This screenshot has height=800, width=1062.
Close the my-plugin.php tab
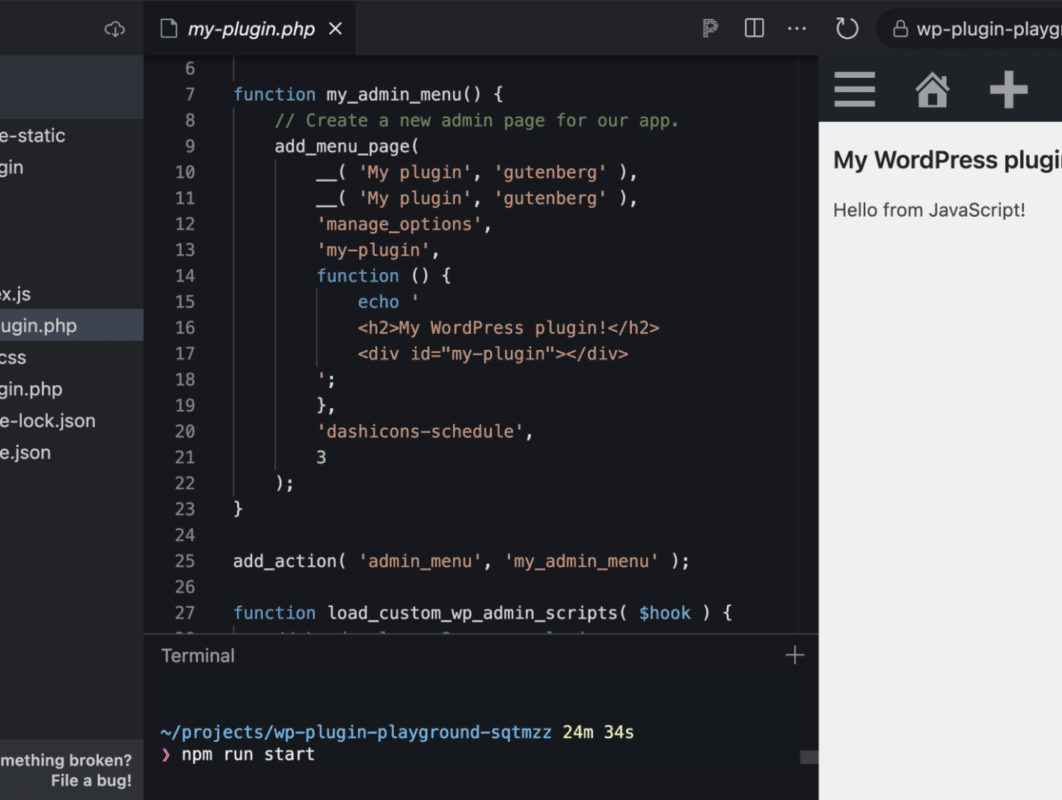335,28
